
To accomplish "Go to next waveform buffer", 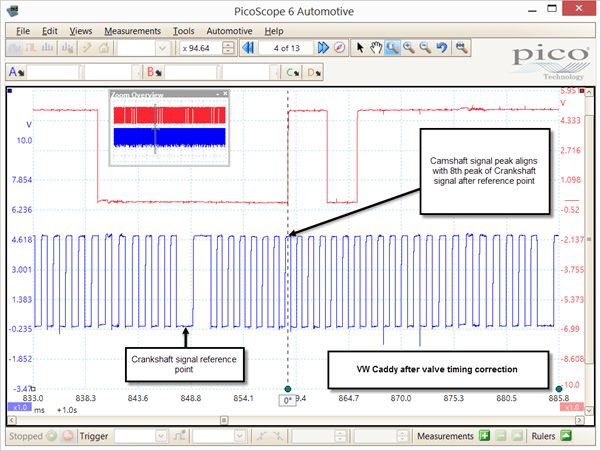I will pos(323,48).
